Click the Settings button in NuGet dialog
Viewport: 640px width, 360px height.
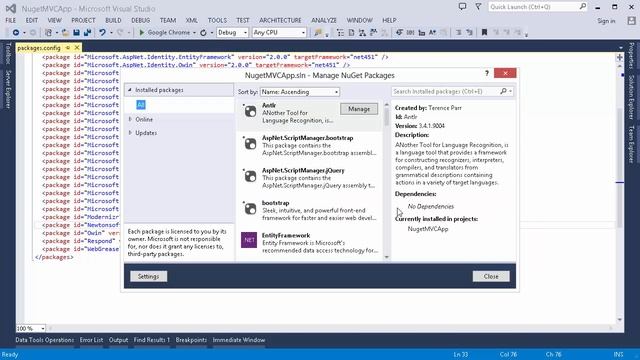point(149,276)
